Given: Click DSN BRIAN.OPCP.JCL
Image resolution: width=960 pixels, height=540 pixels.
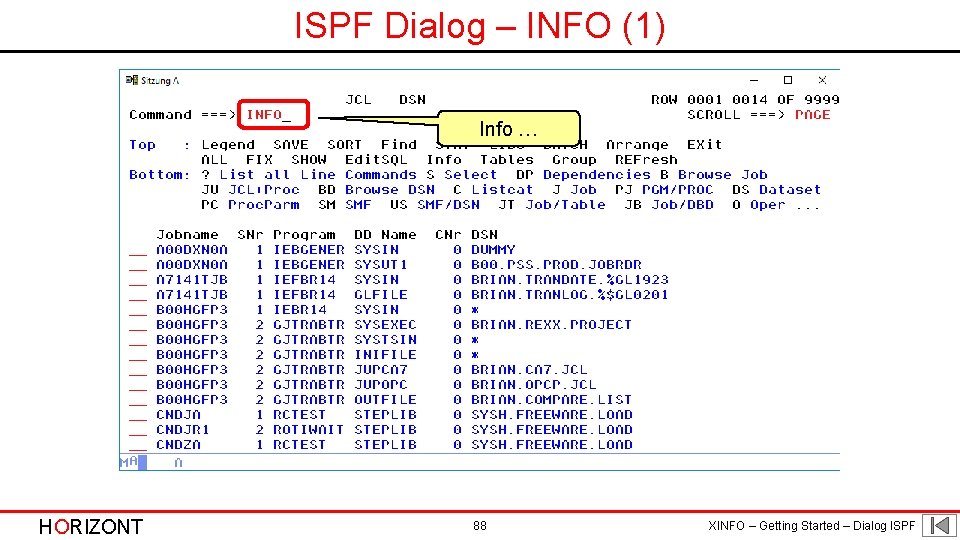Looking at the screenshot, I should (x=533, y=385).
